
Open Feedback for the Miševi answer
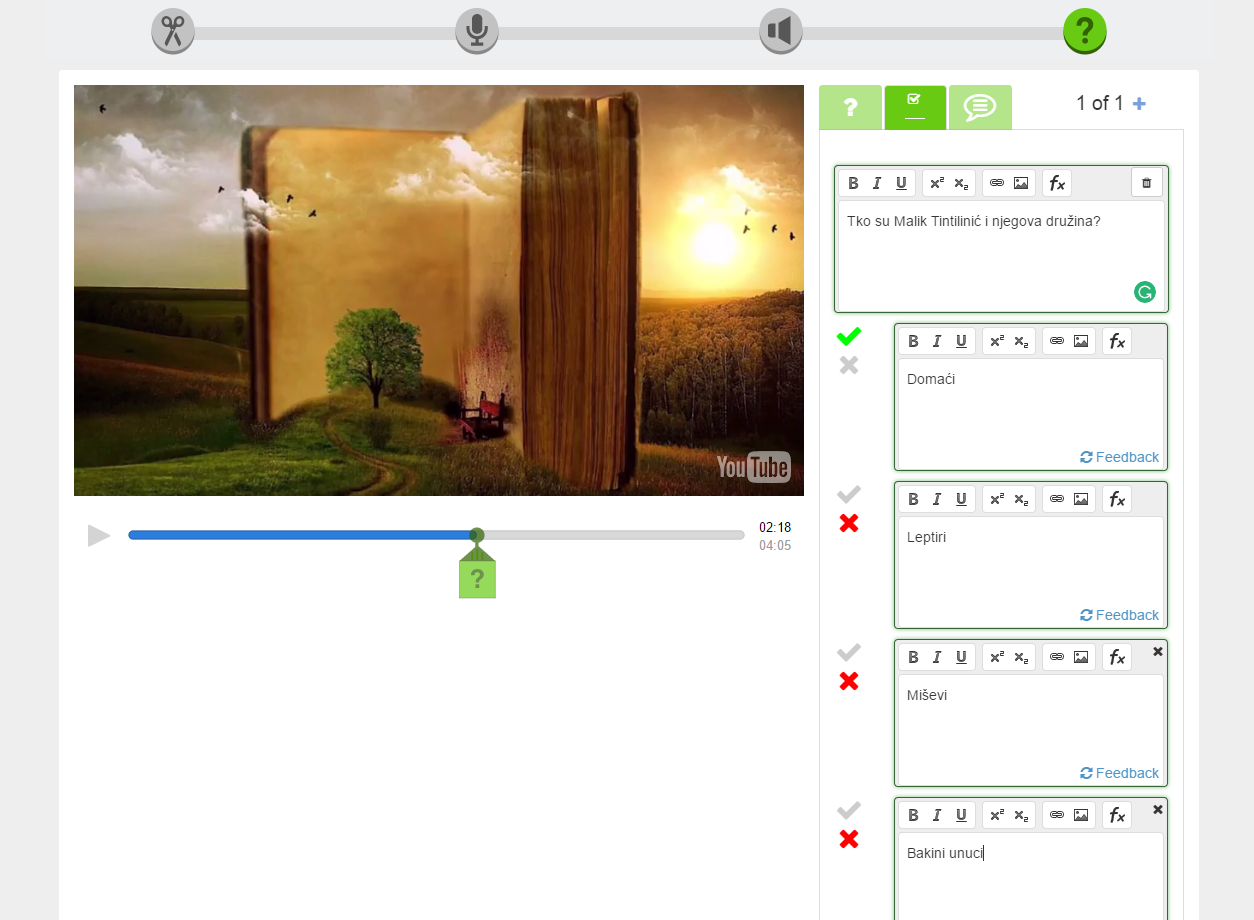pyautogui.click(x=1119, y=773)
